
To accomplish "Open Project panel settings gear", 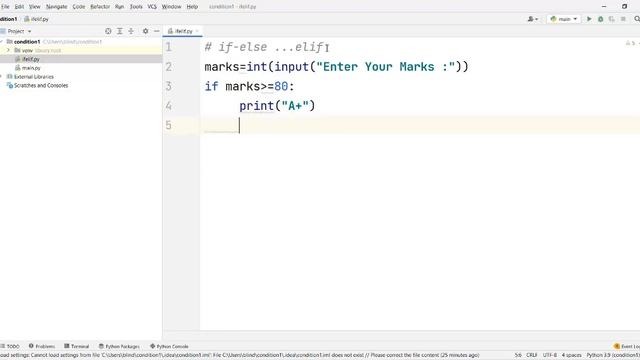I will click(145, 31).
